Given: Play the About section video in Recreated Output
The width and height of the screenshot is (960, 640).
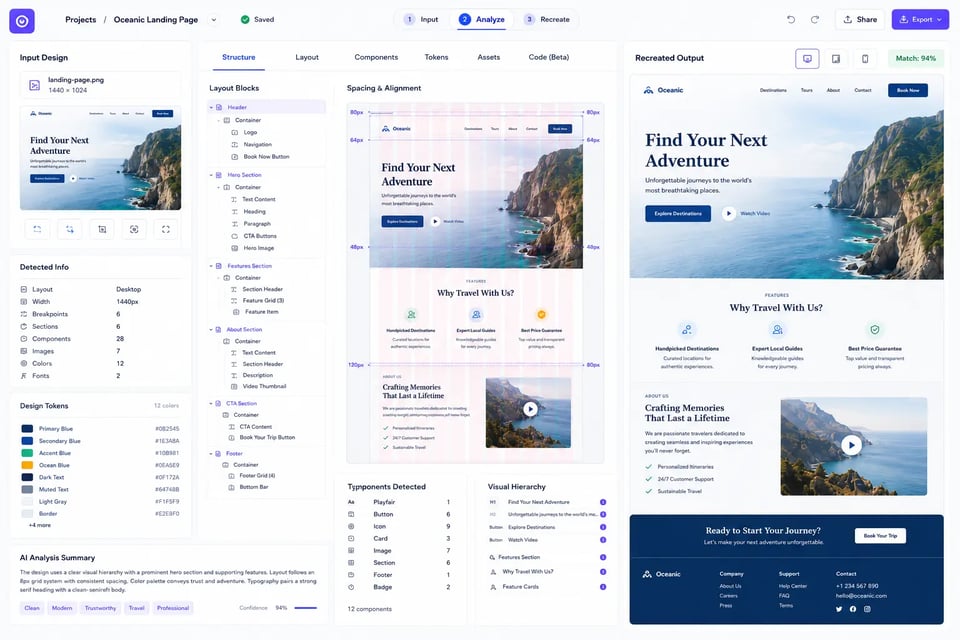Looking at the screenshot, I should 851,445.
